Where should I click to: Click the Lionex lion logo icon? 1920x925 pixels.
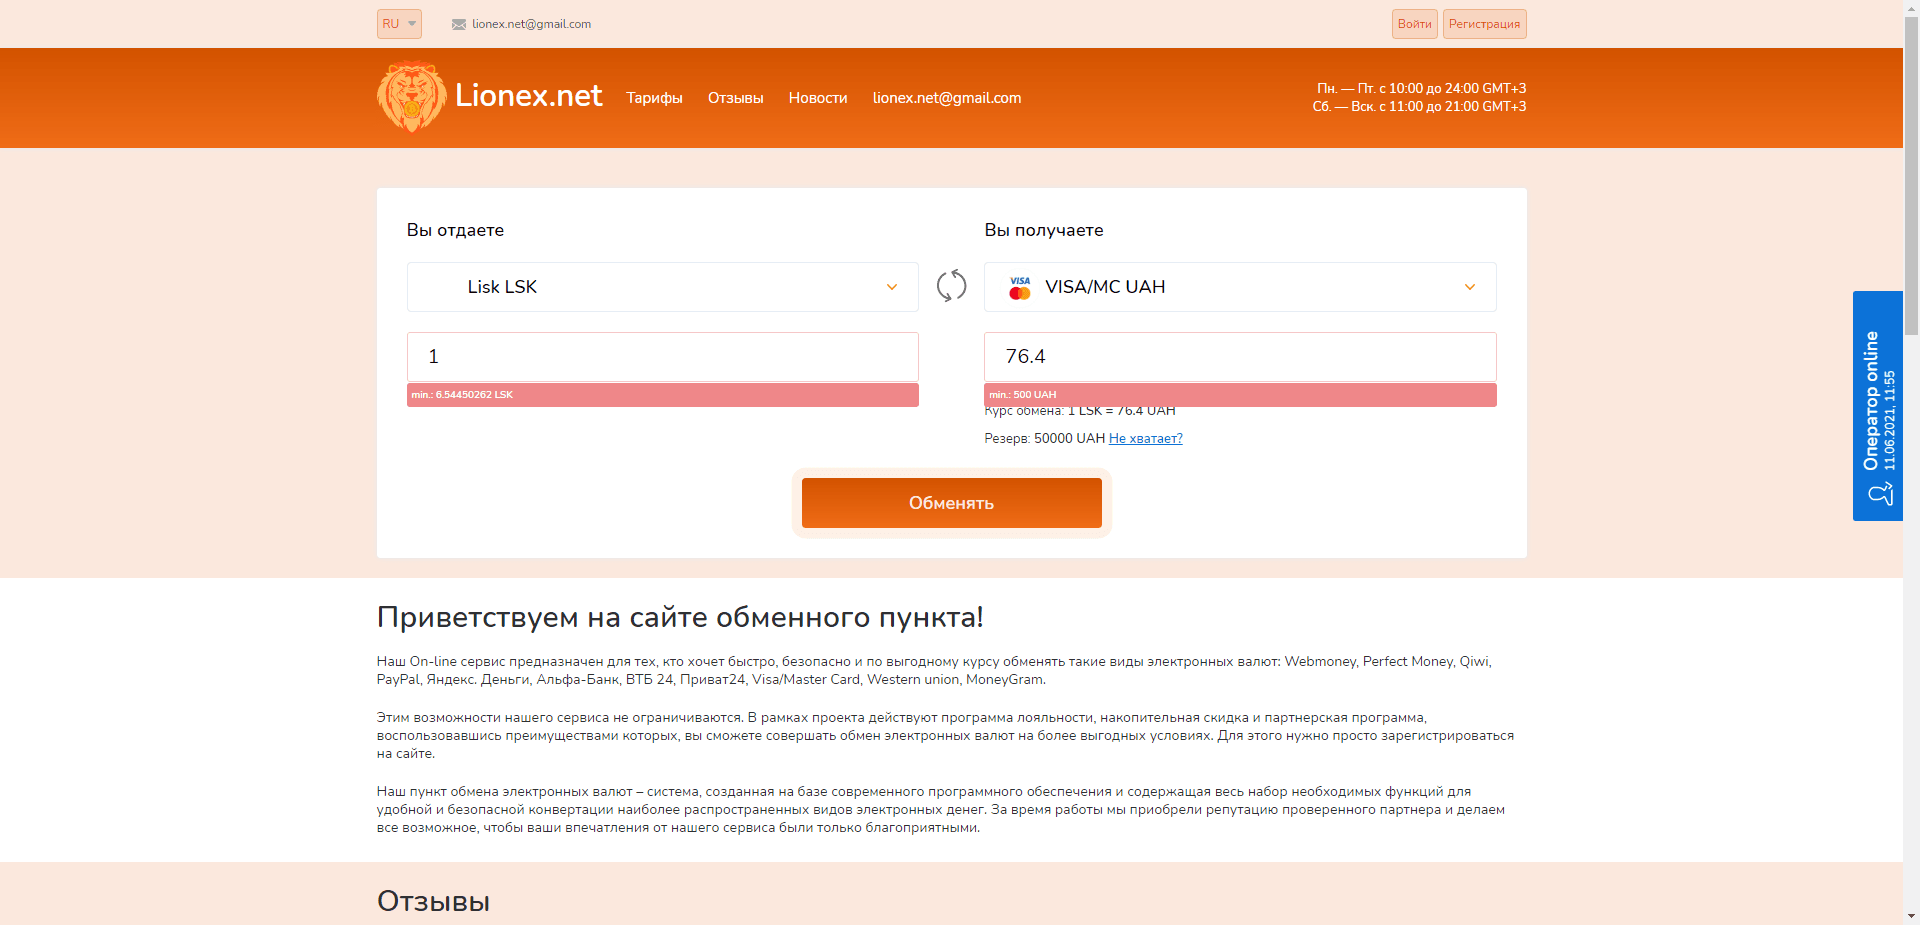tap(411, 97)
